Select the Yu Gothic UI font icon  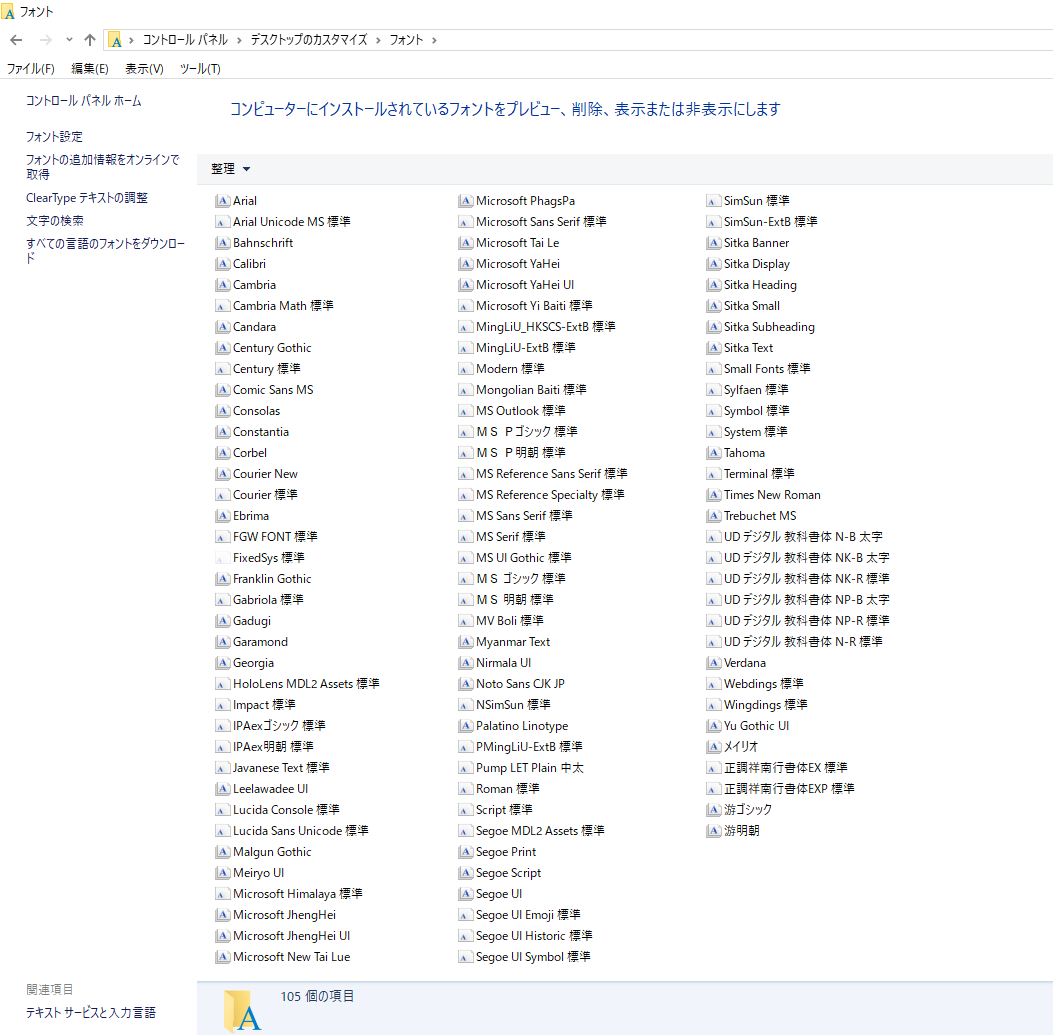[714, 725]
